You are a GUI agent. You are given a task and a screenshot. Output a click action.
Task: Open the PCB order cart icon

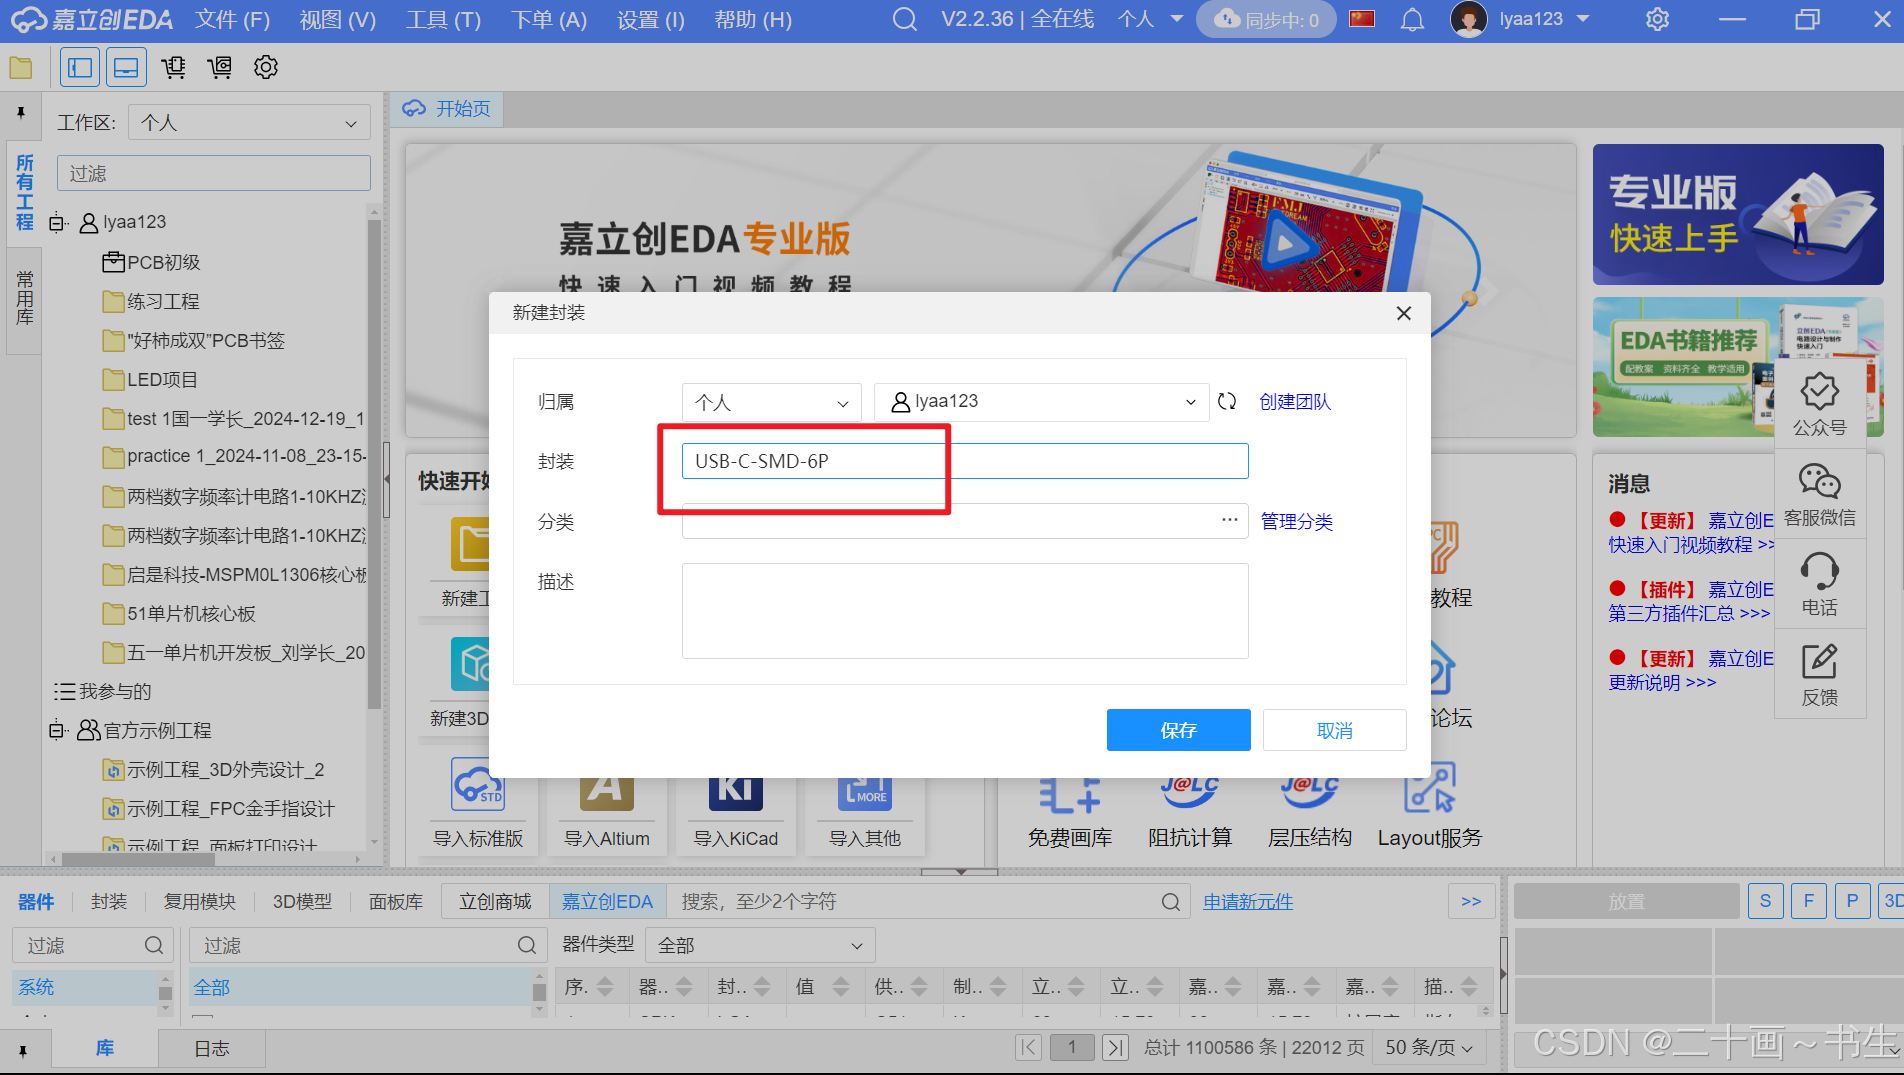[219, 68]
